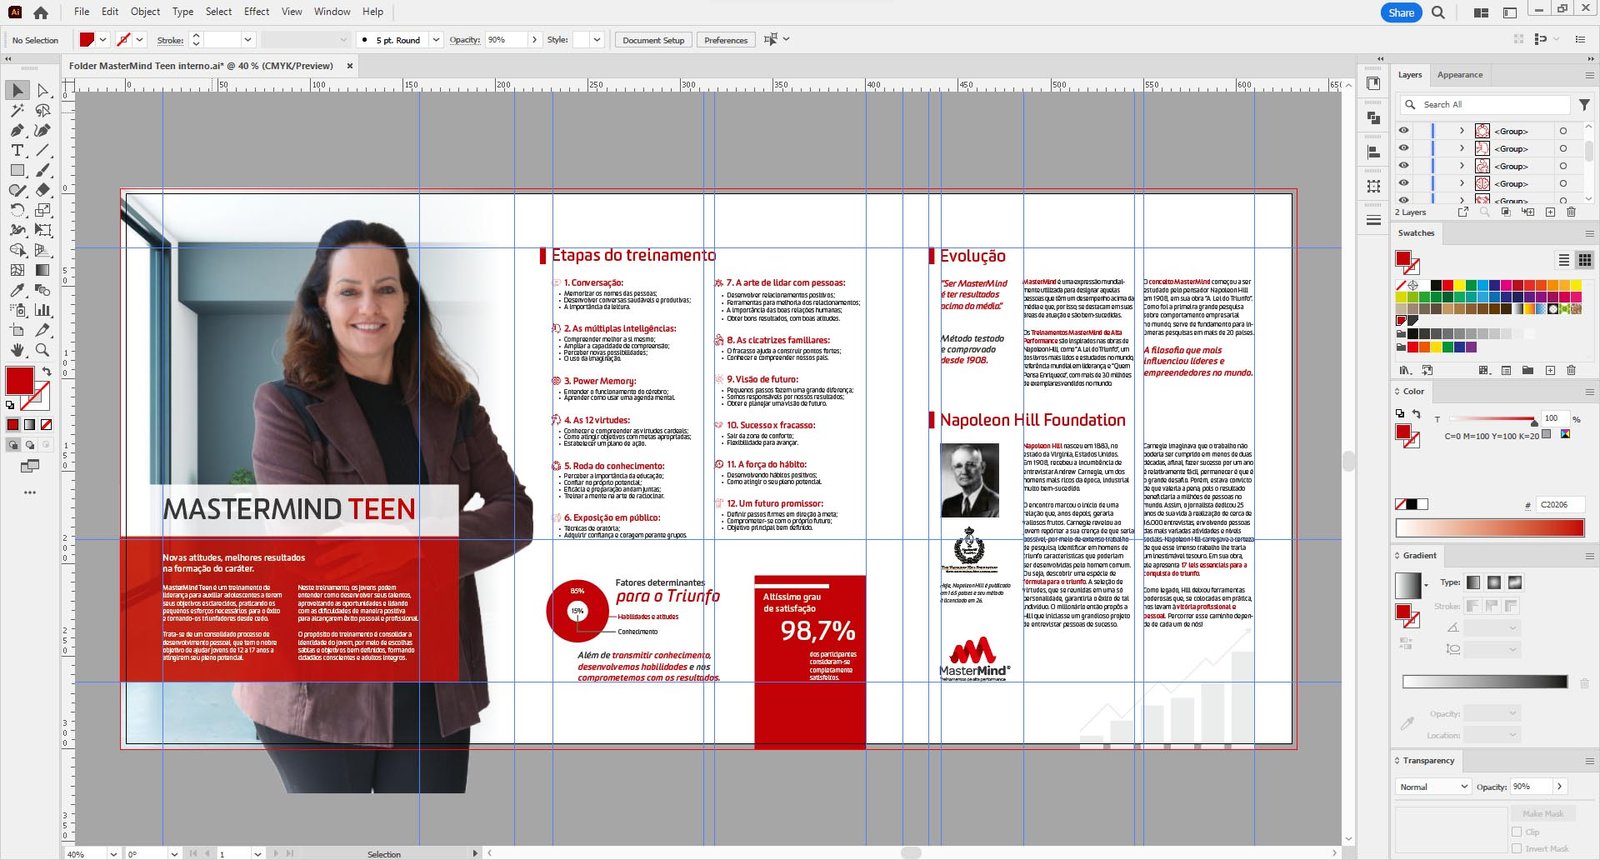The height and width of the screenshot is (860, 1600).
Task: Activate the Artboard tool
Action: (17, 330)
